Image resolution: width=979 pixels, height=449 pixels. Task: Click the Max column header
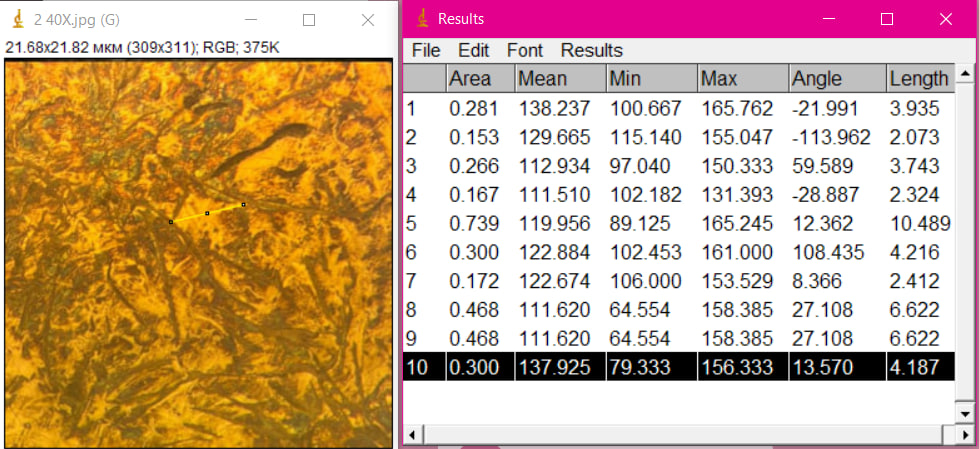coord(743,78)
